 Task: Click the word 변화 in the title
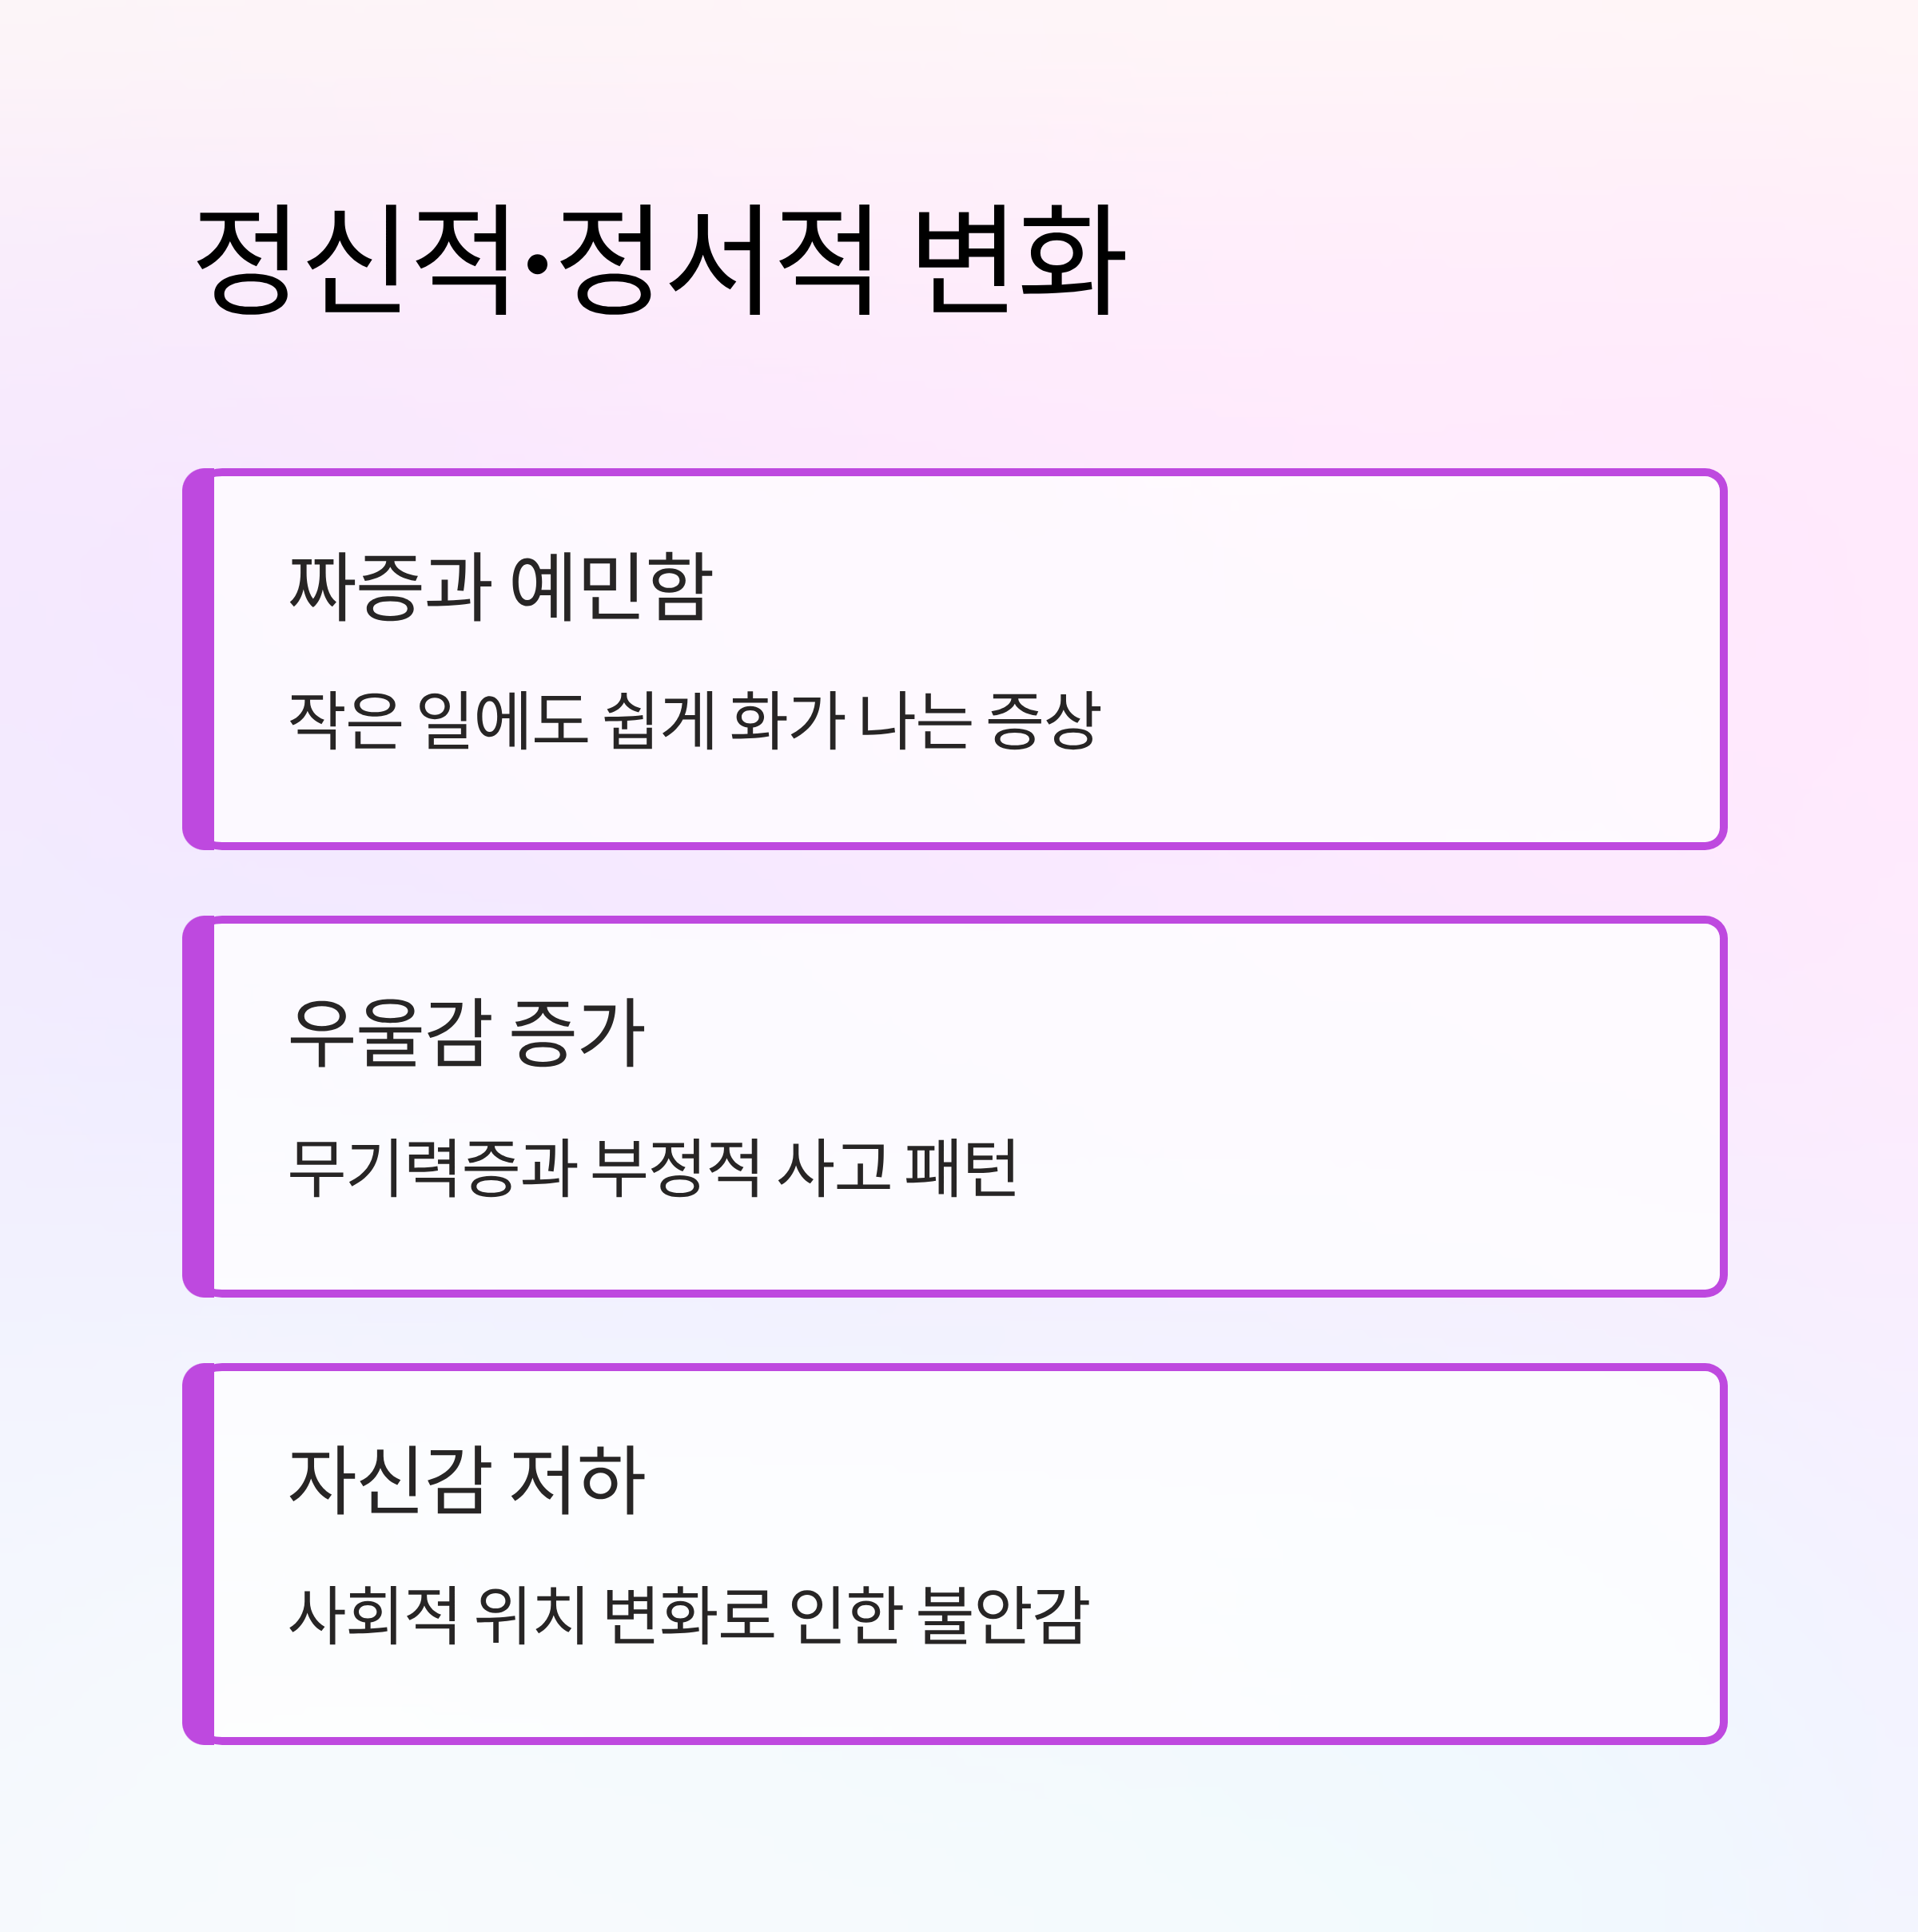pos(1021,261)
